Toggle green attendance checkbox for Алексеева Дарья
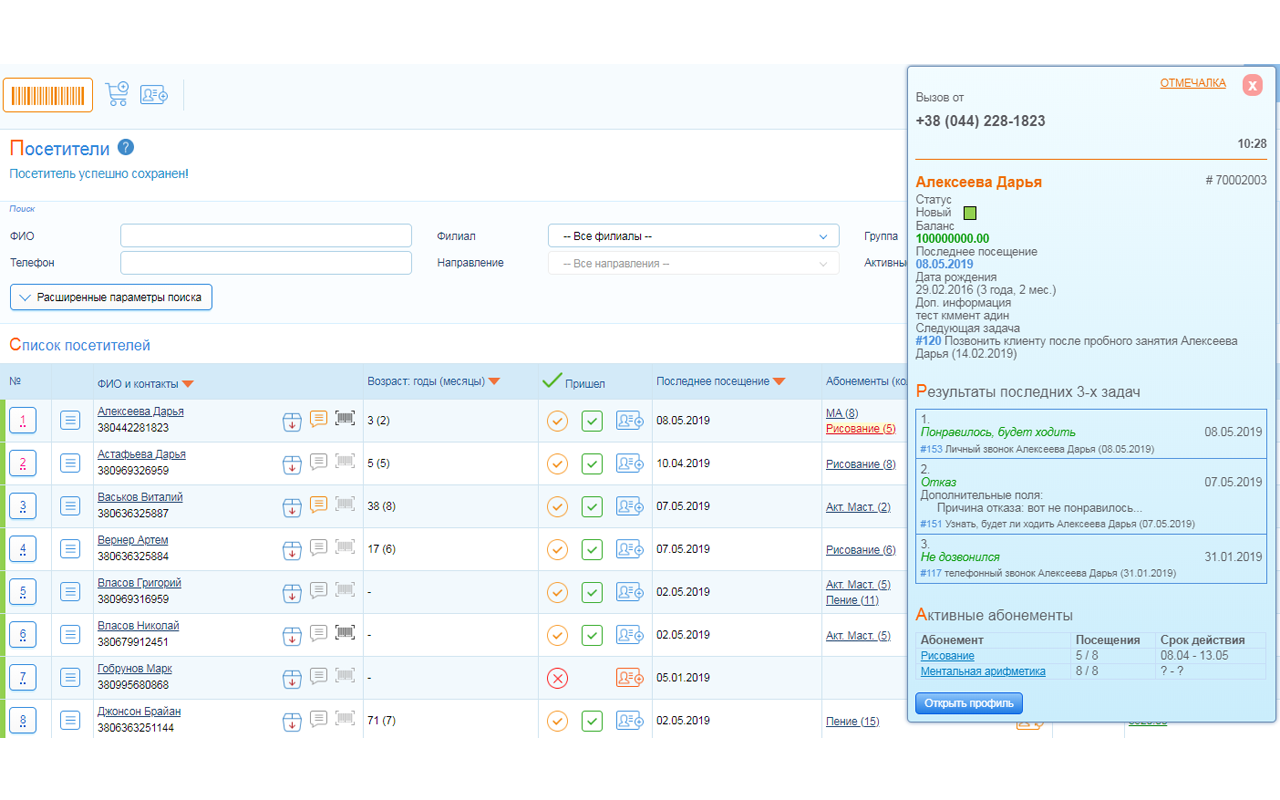Viewport: 1280px width, 800px height. pyautogui.click(x=592, y=421)
